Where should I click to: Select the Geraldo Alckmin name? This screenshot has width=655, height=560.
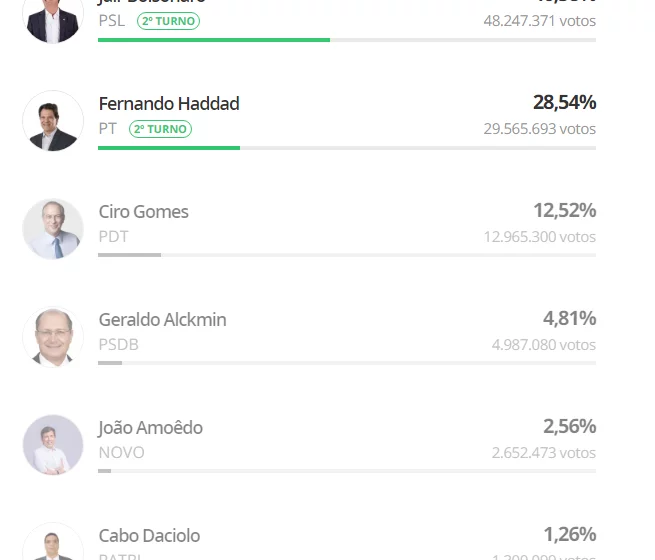pos(162,320)
